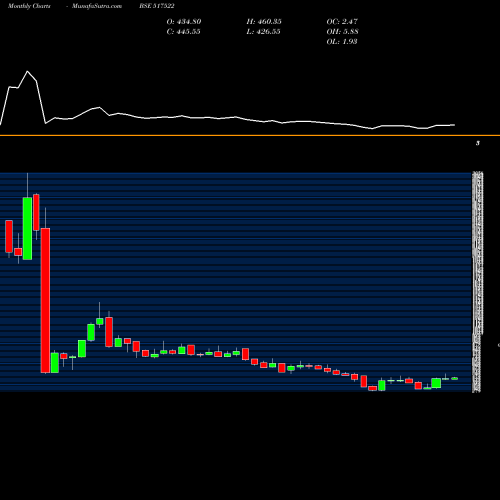Click the OH: 5.88 value

pyautogui.click(x=342, y=32)
